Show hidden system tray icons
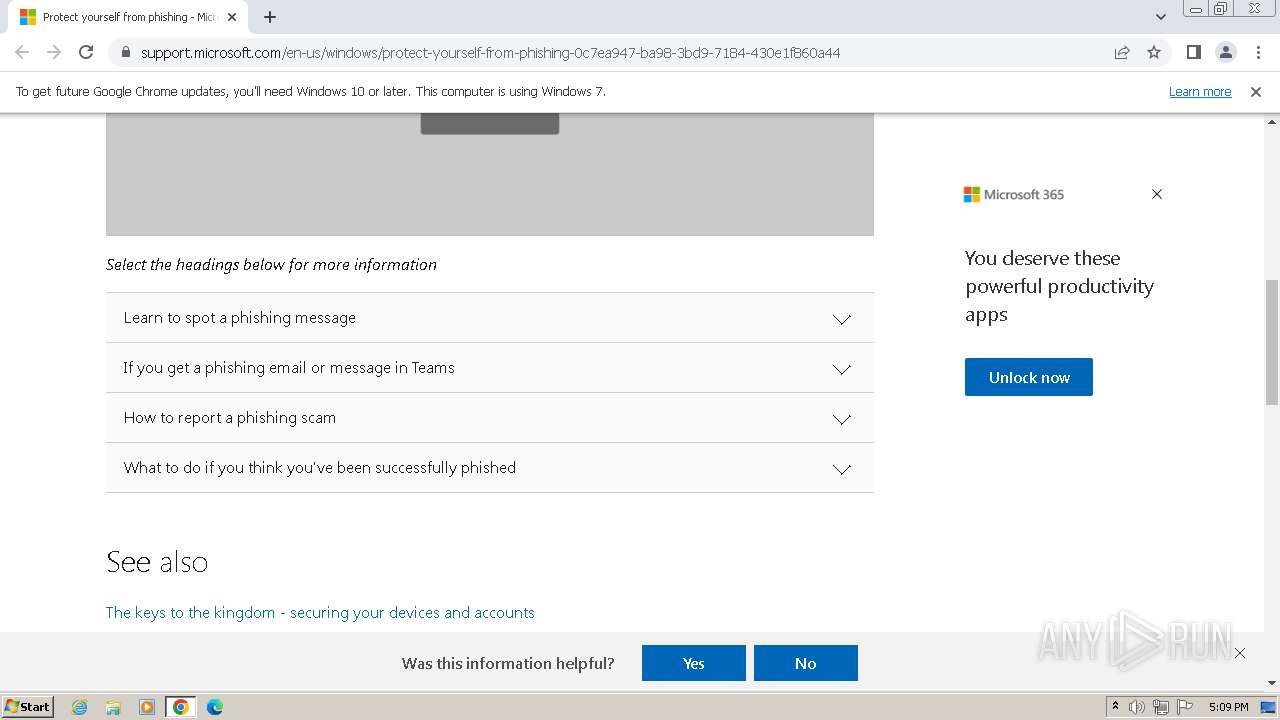Viewport: 1280px width, 720px height. coord(1115,706)
